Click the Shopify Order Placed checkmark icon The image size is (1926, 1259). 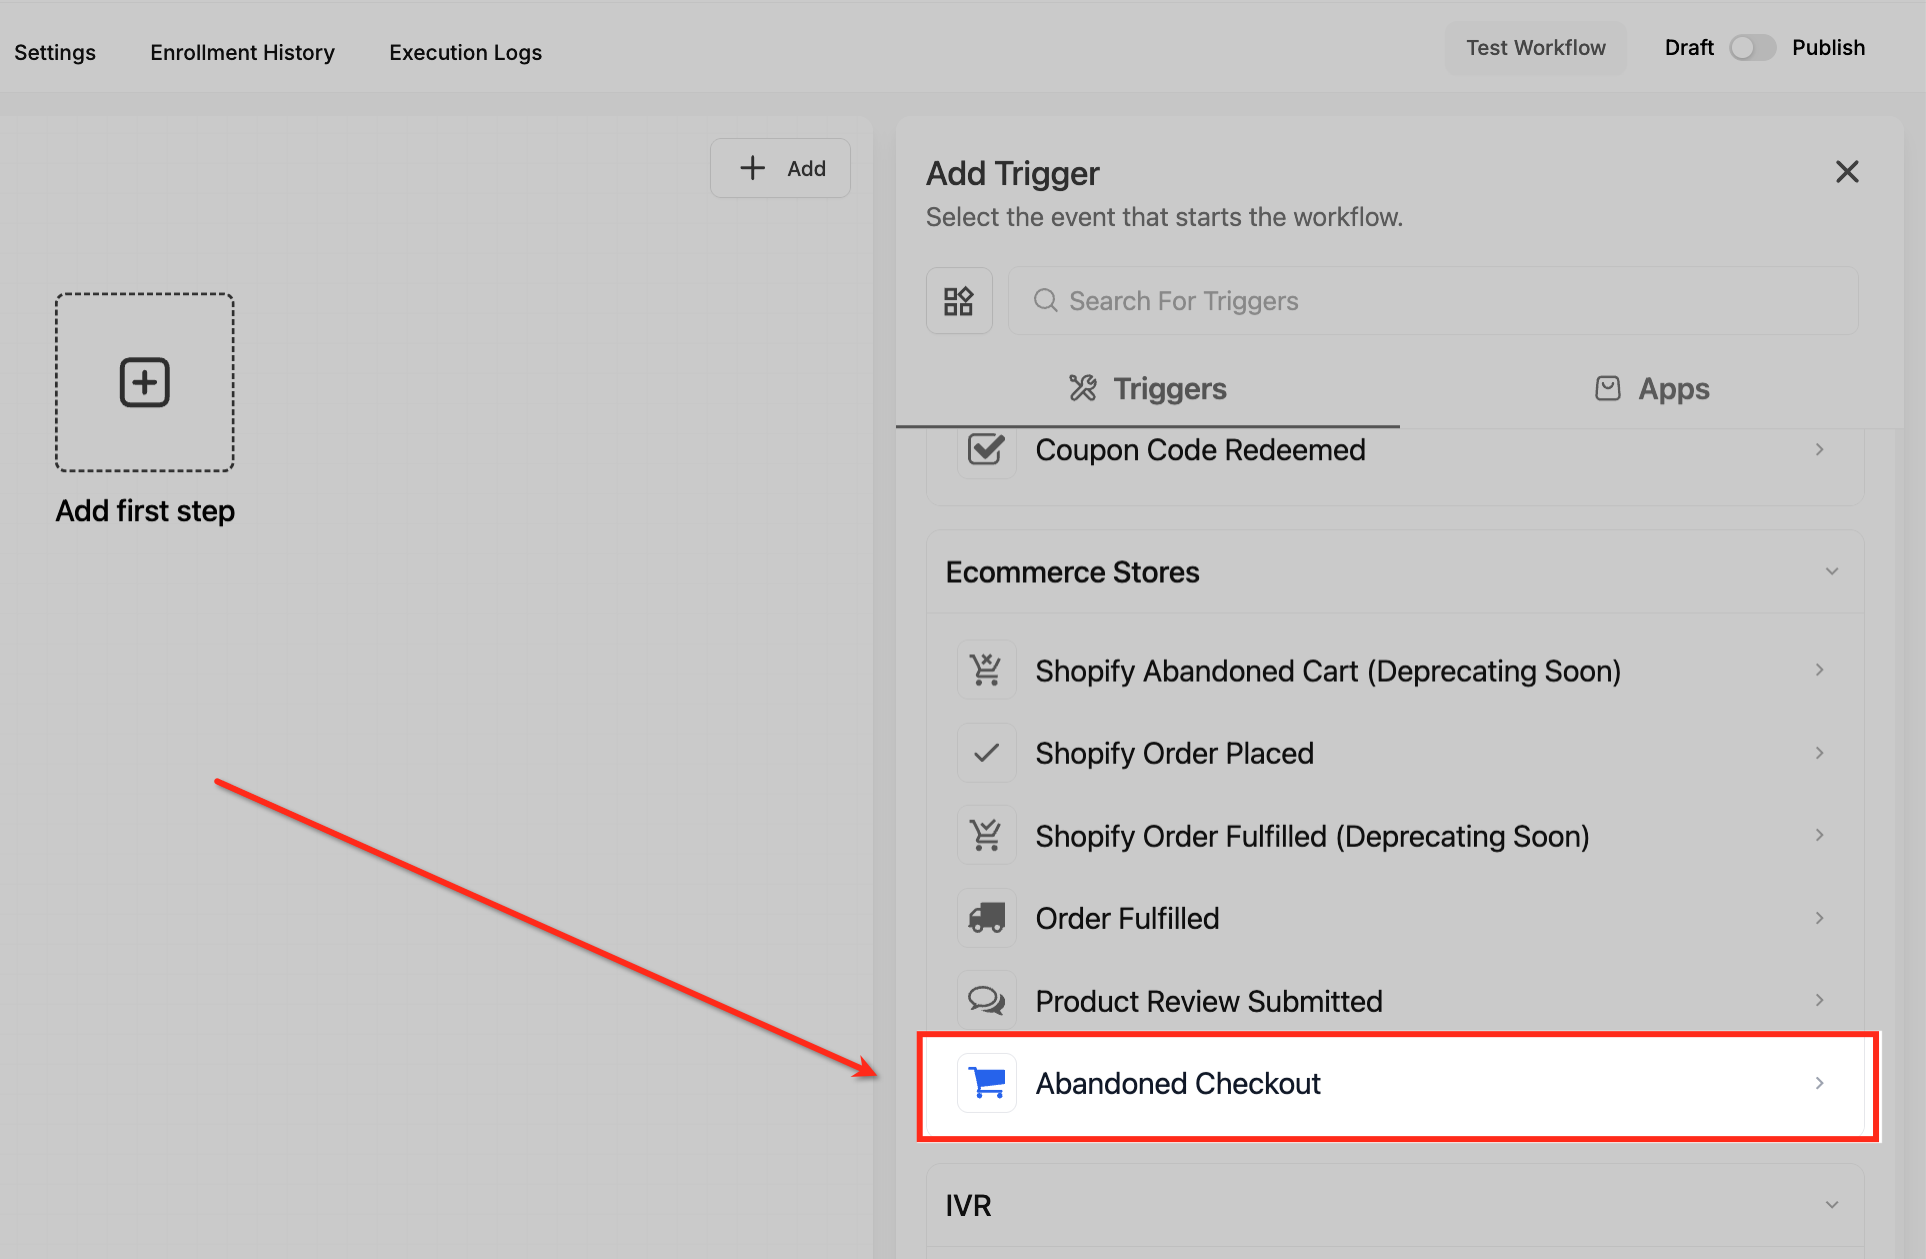pyautogui.click(x=986, y=753)
